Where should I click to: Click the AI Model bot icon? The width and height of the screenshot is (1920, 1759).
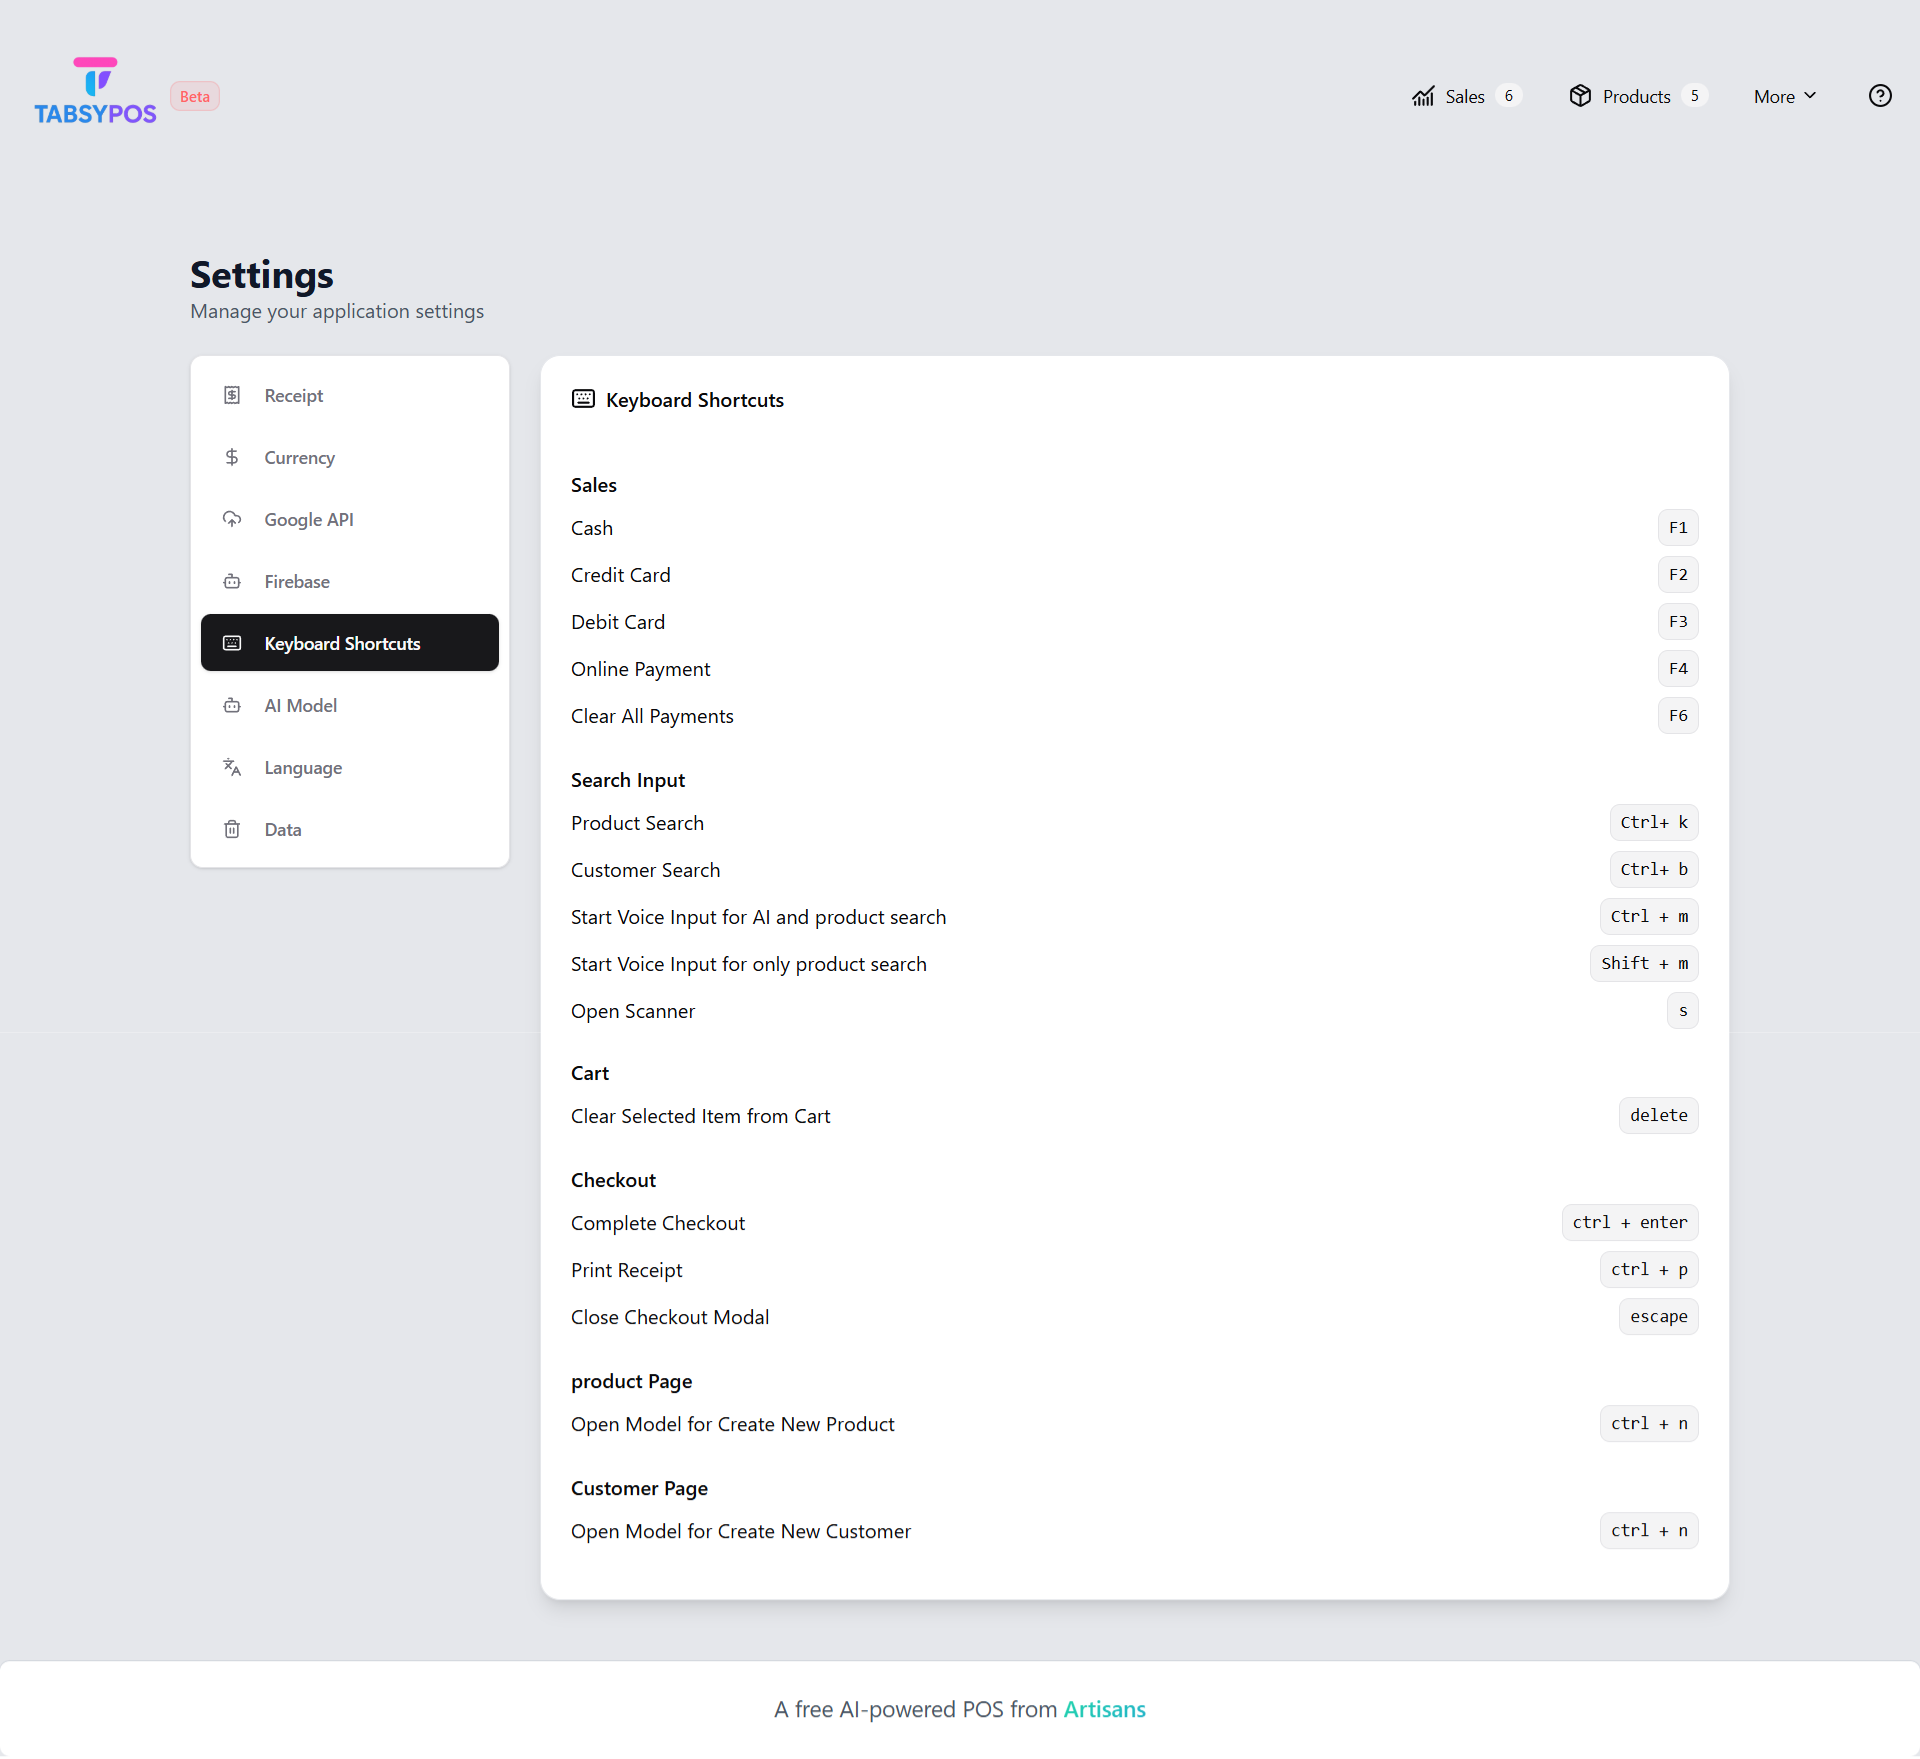coord(232,705)
